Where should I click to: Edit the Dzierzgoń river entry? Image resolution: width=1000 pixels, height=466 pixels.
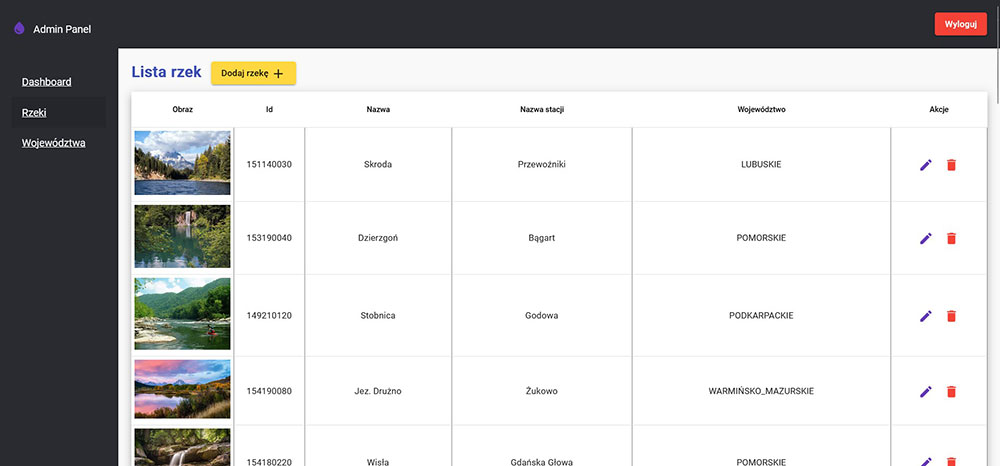925,238
